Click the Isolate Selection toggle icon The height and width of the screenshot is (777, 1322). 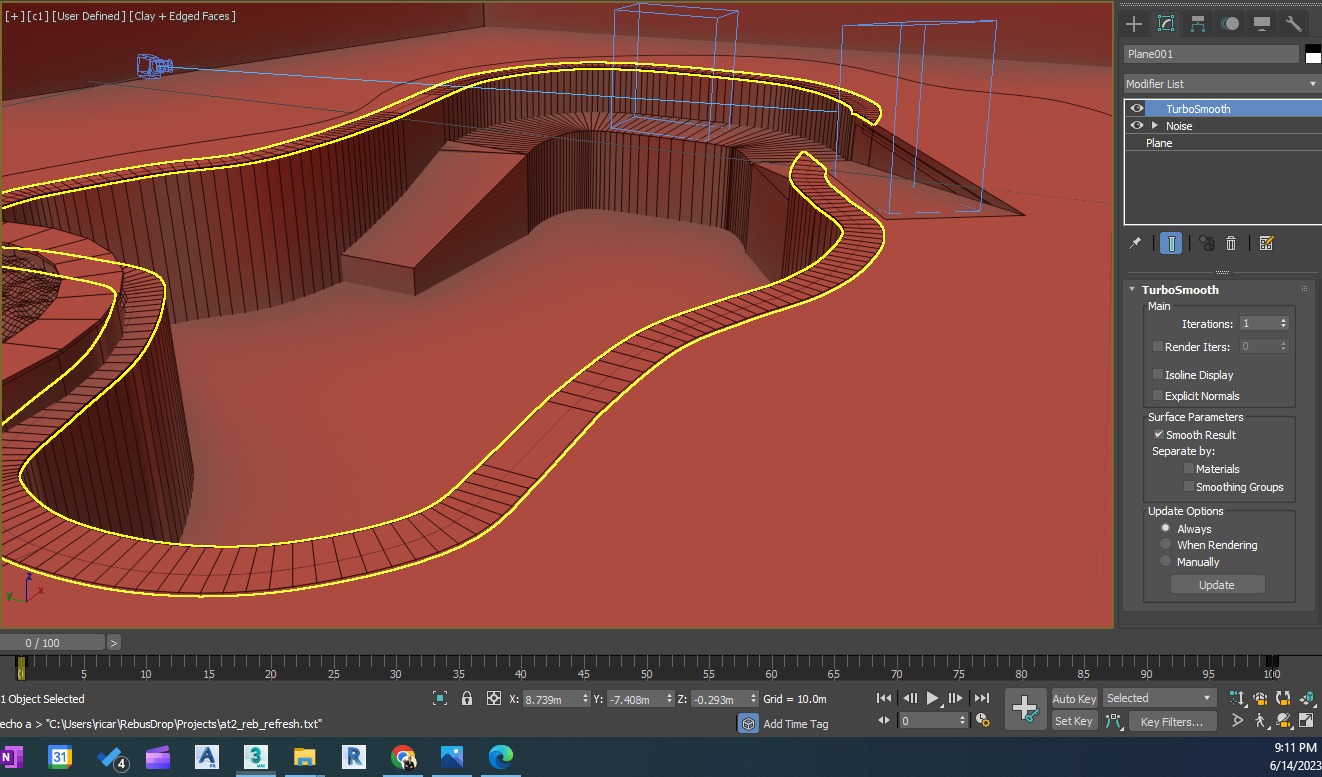pyautogui.click(x=440, y=698)
